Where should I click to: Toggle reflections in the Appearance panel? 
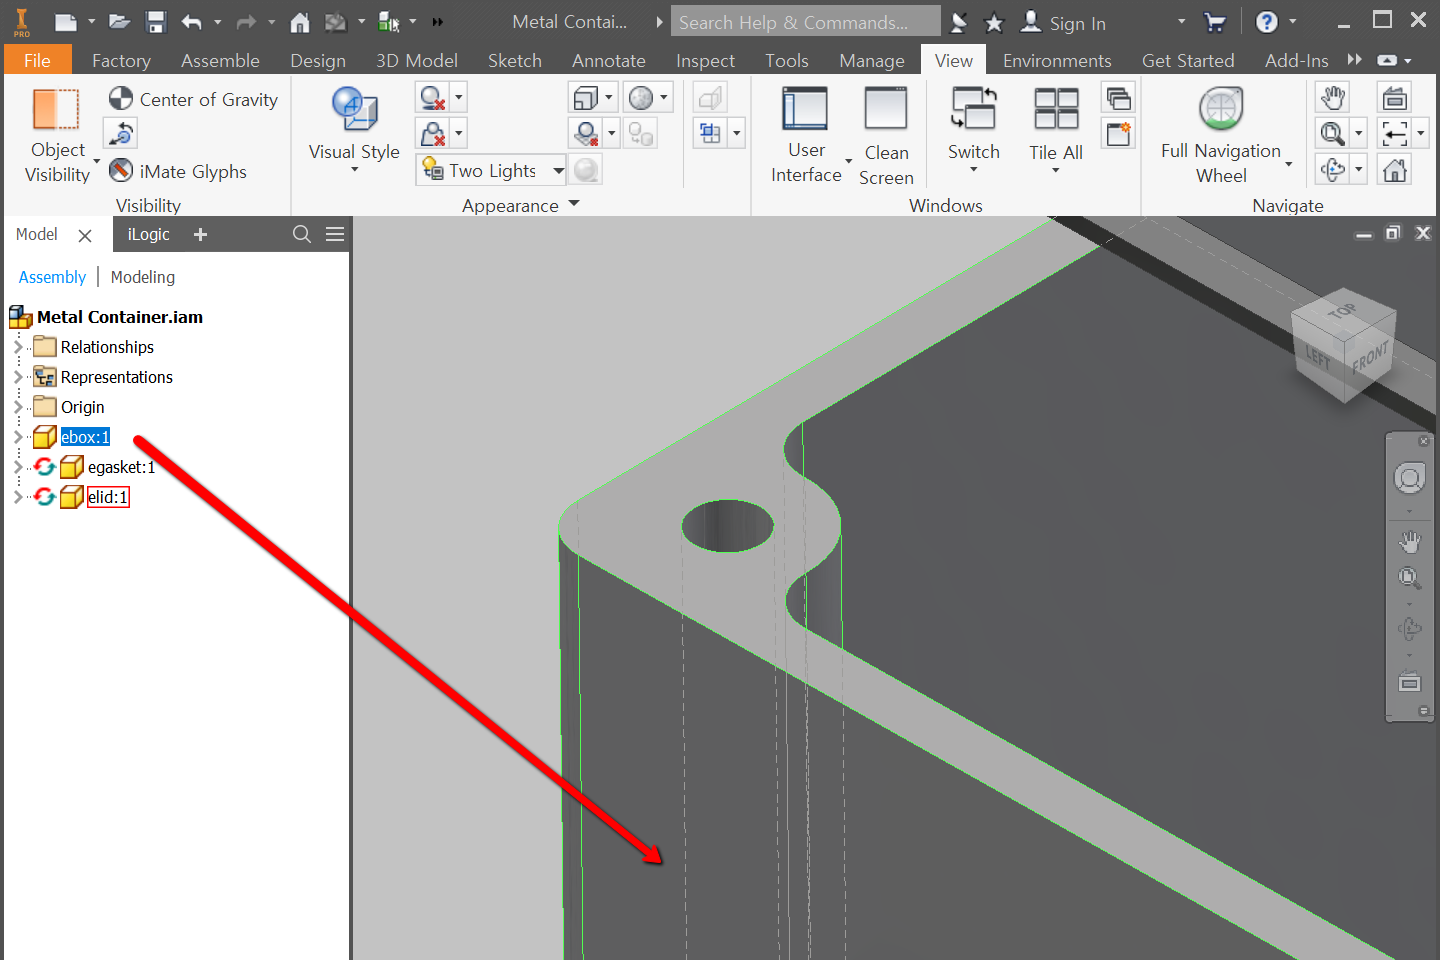tap(432, 133)
